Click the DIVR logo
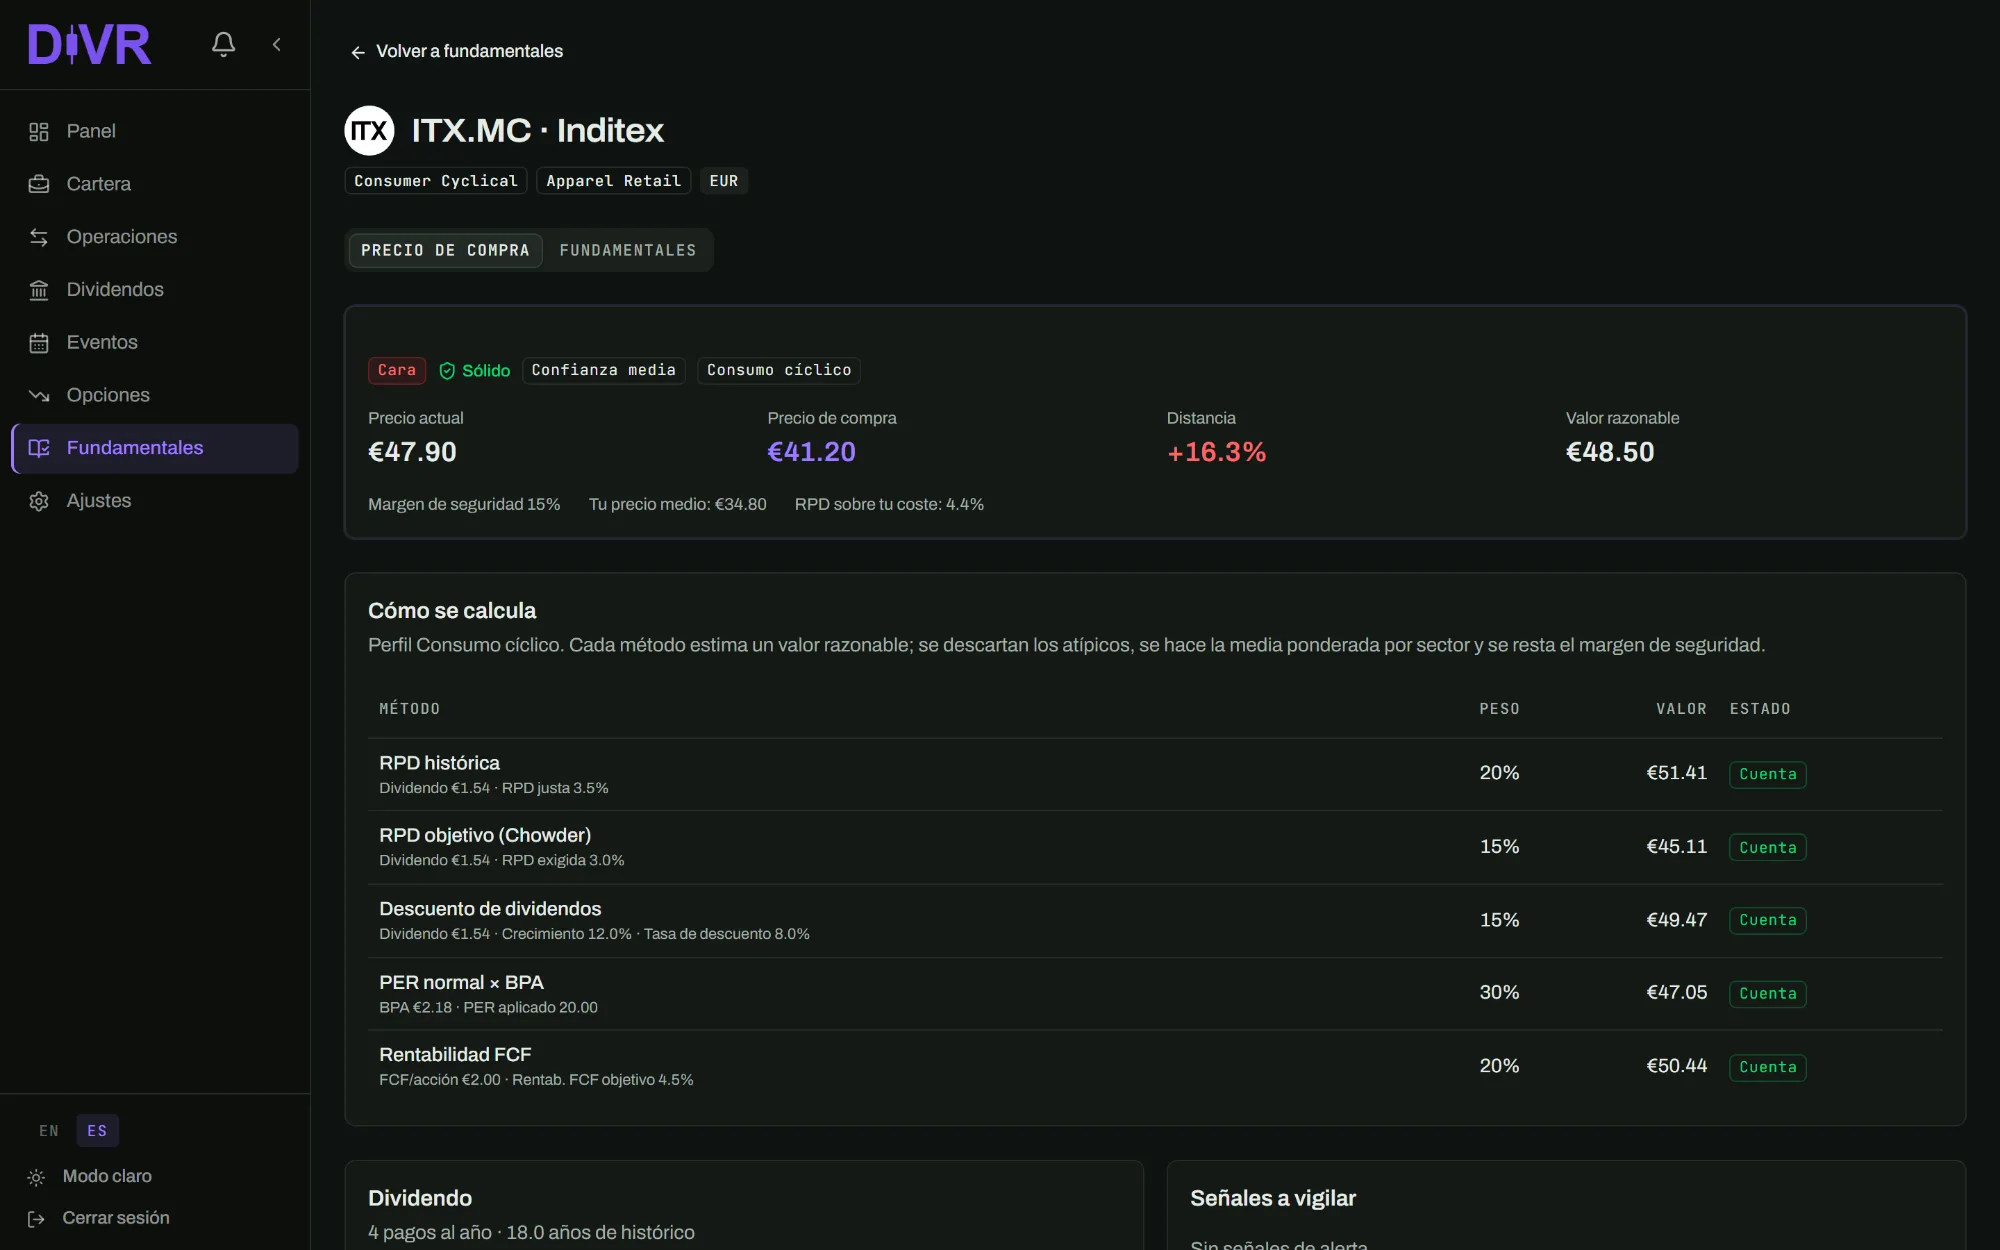The height and width of the screenshot is (1250, 2000). 89,45
